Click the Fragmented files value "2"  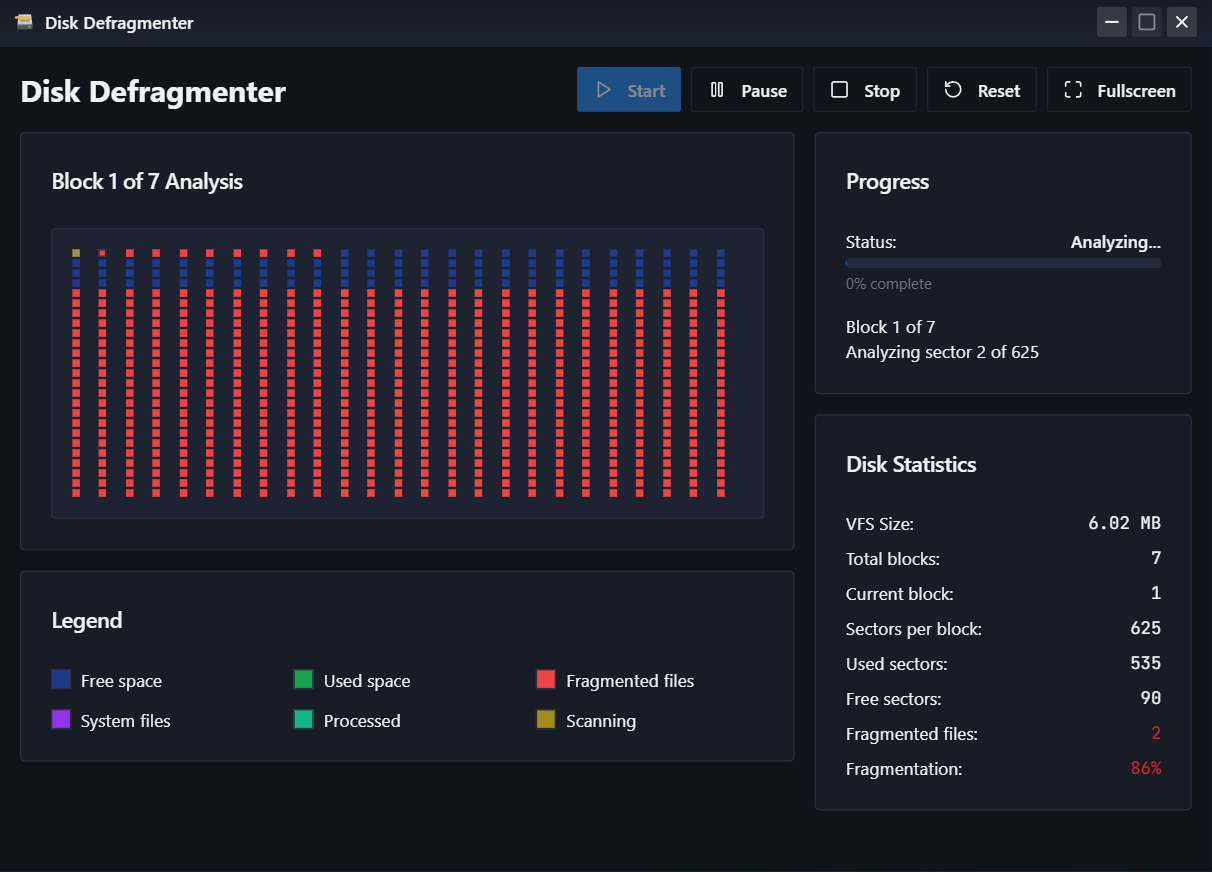pyautogui.click(x=1156, y=733)
